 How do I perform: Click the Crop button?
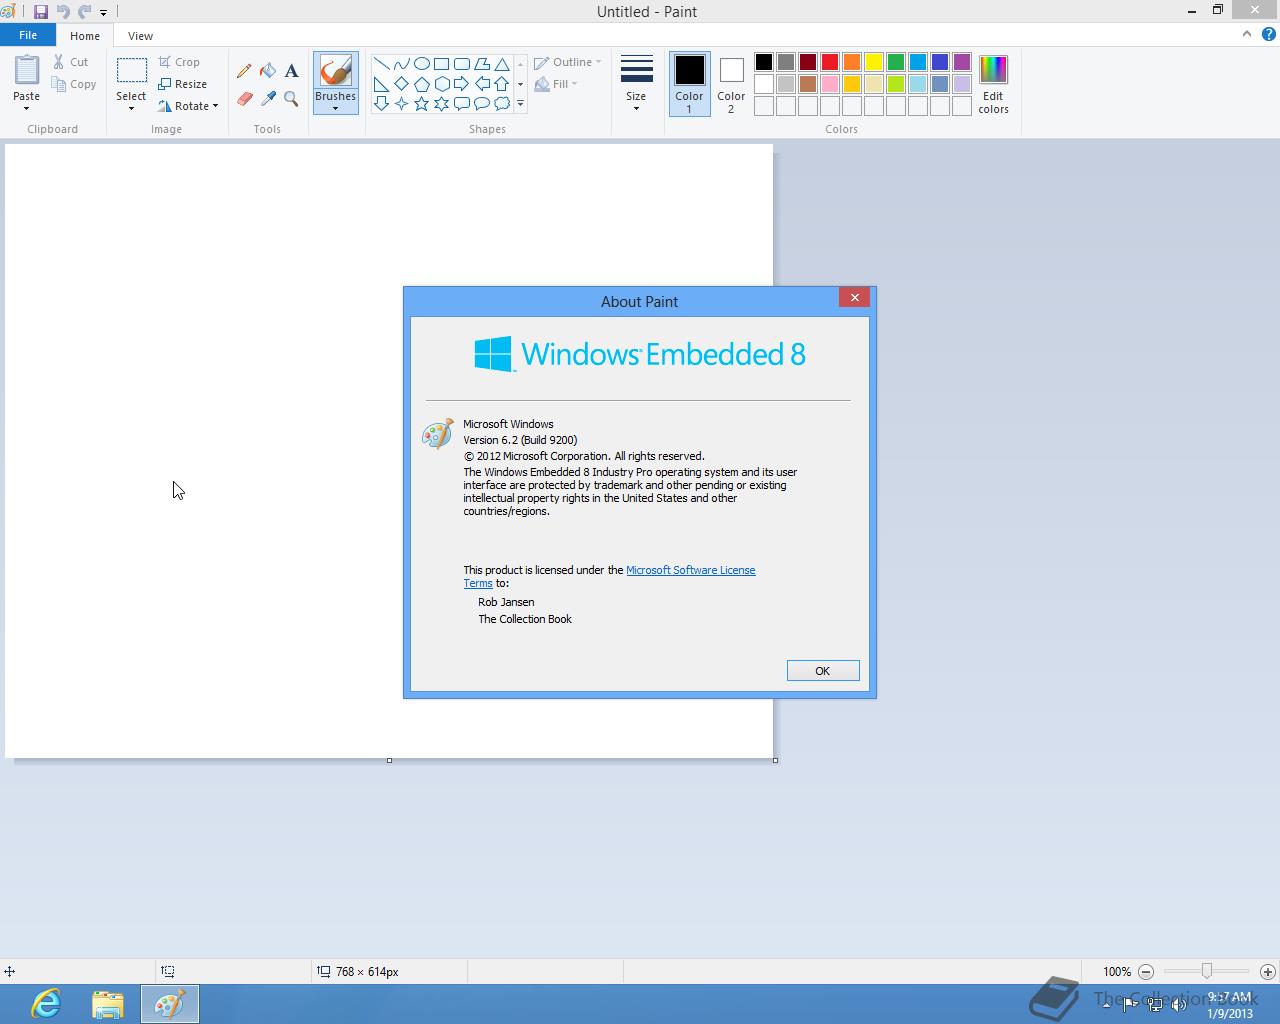179,62
